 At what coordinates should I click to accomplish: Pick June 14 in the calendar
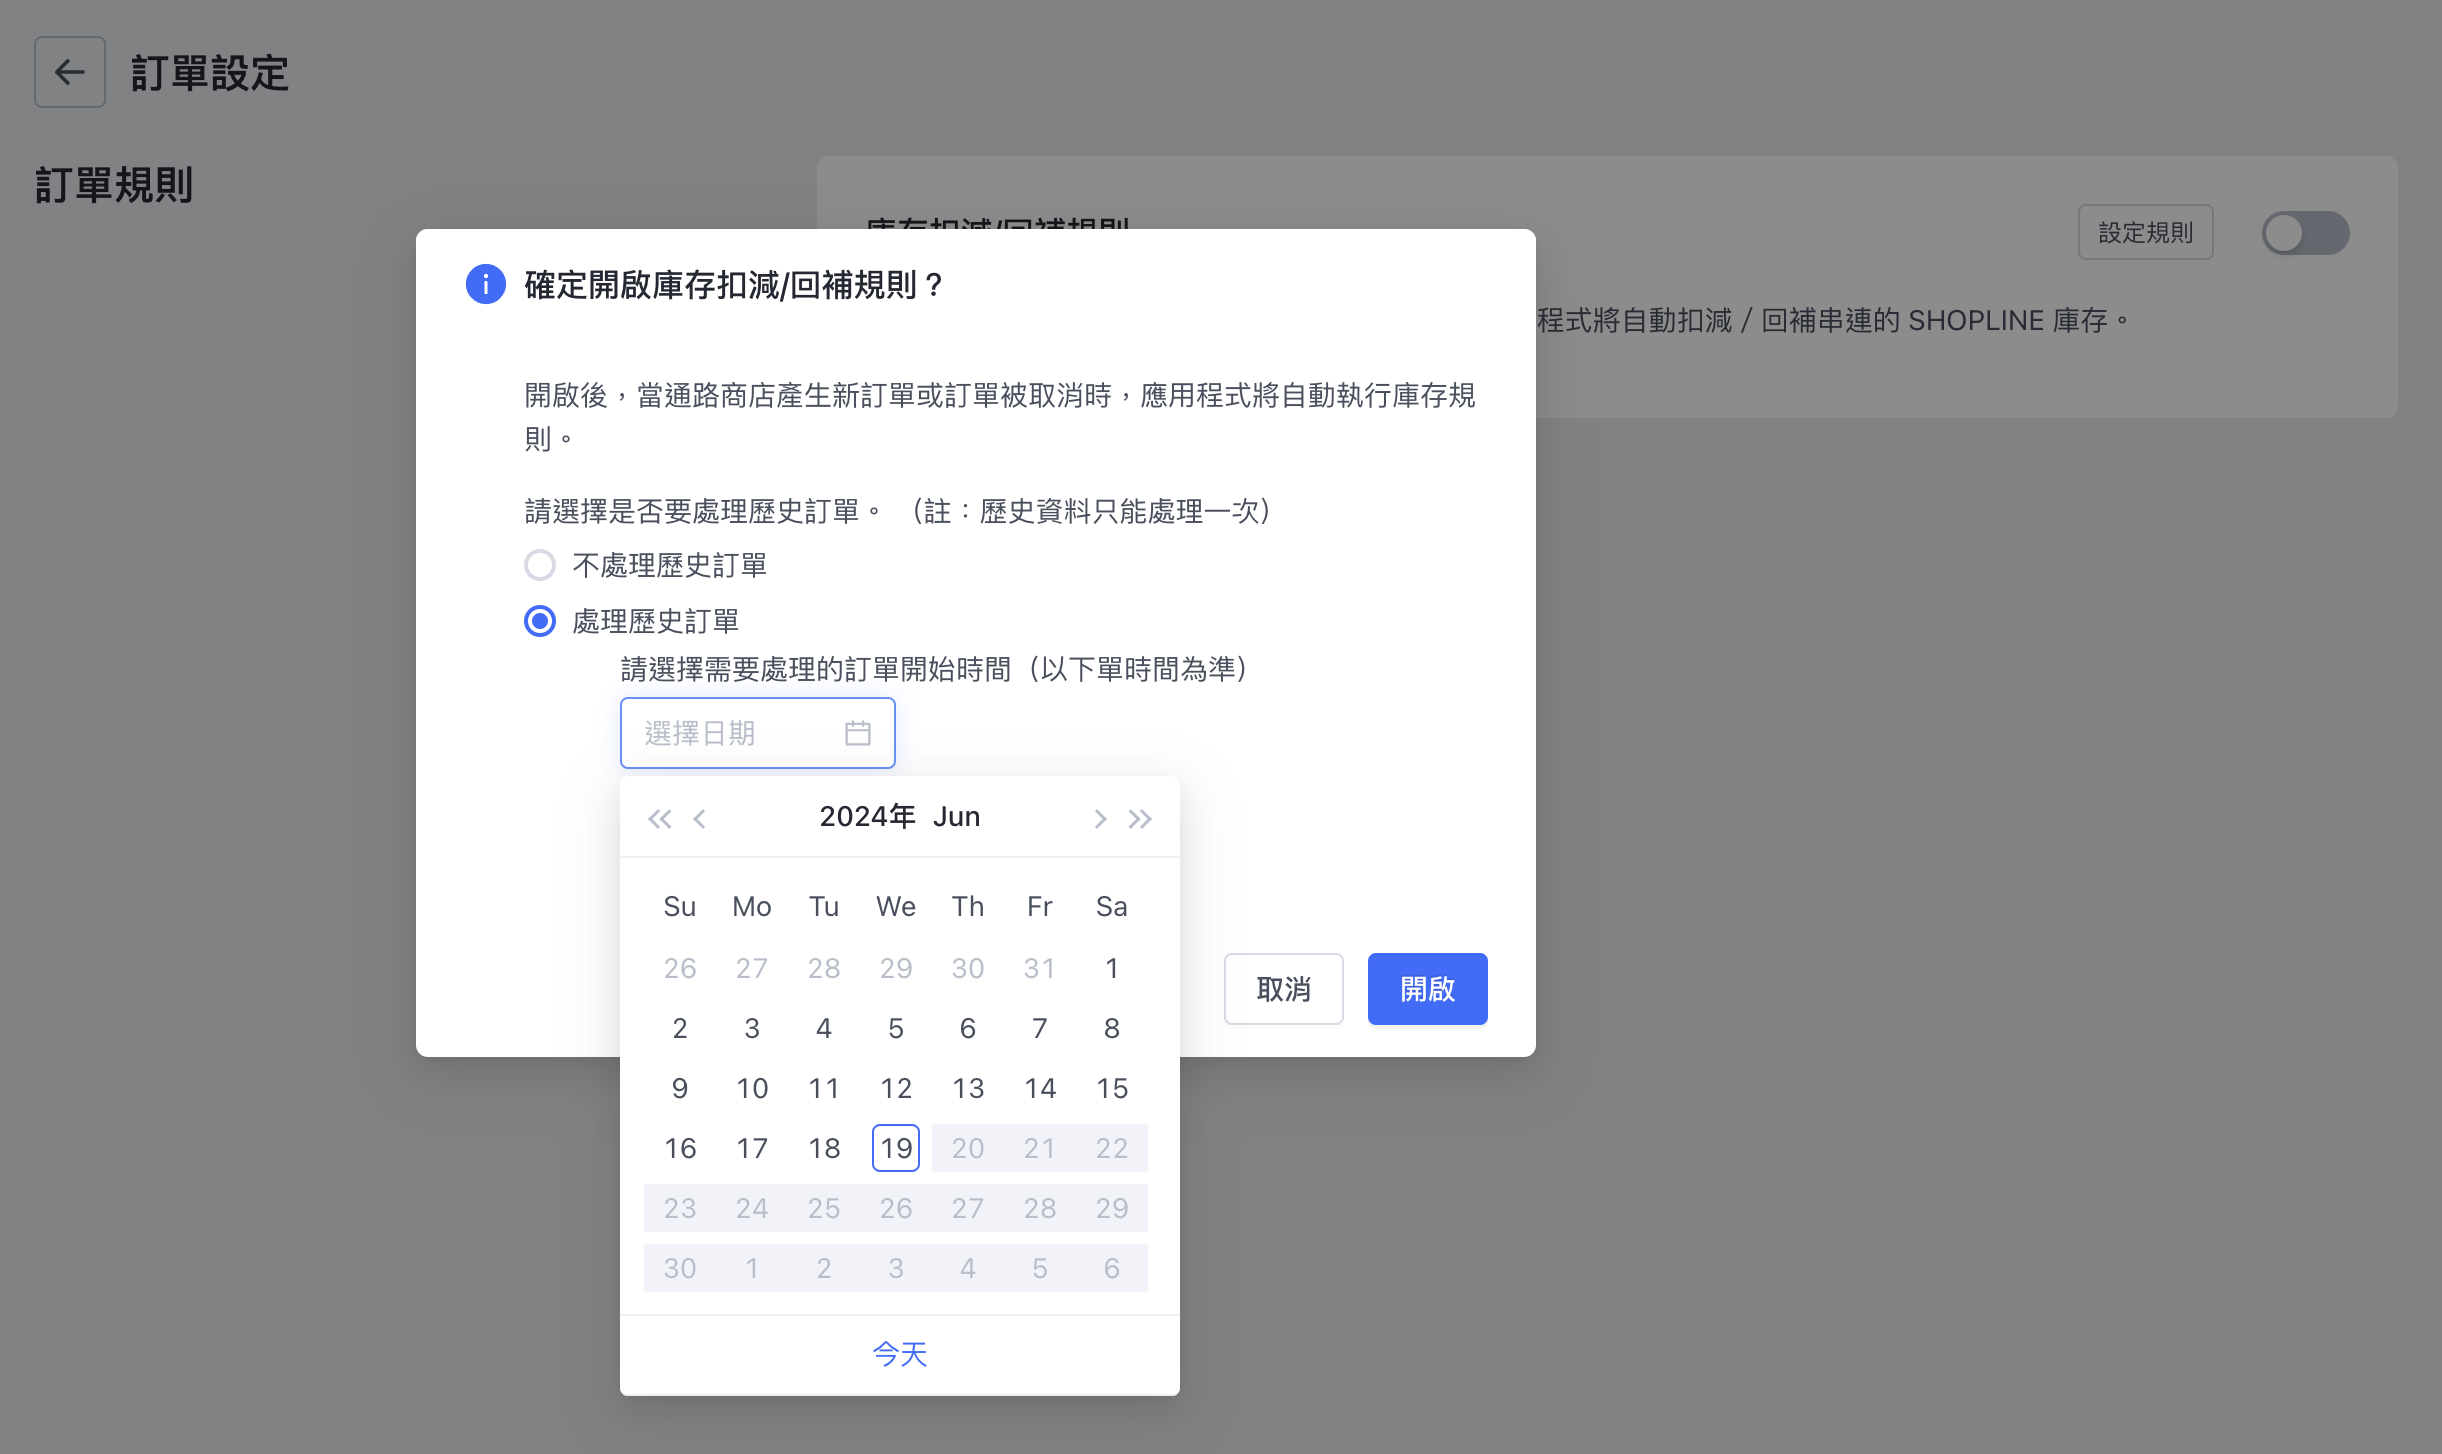[1040, 1088]
